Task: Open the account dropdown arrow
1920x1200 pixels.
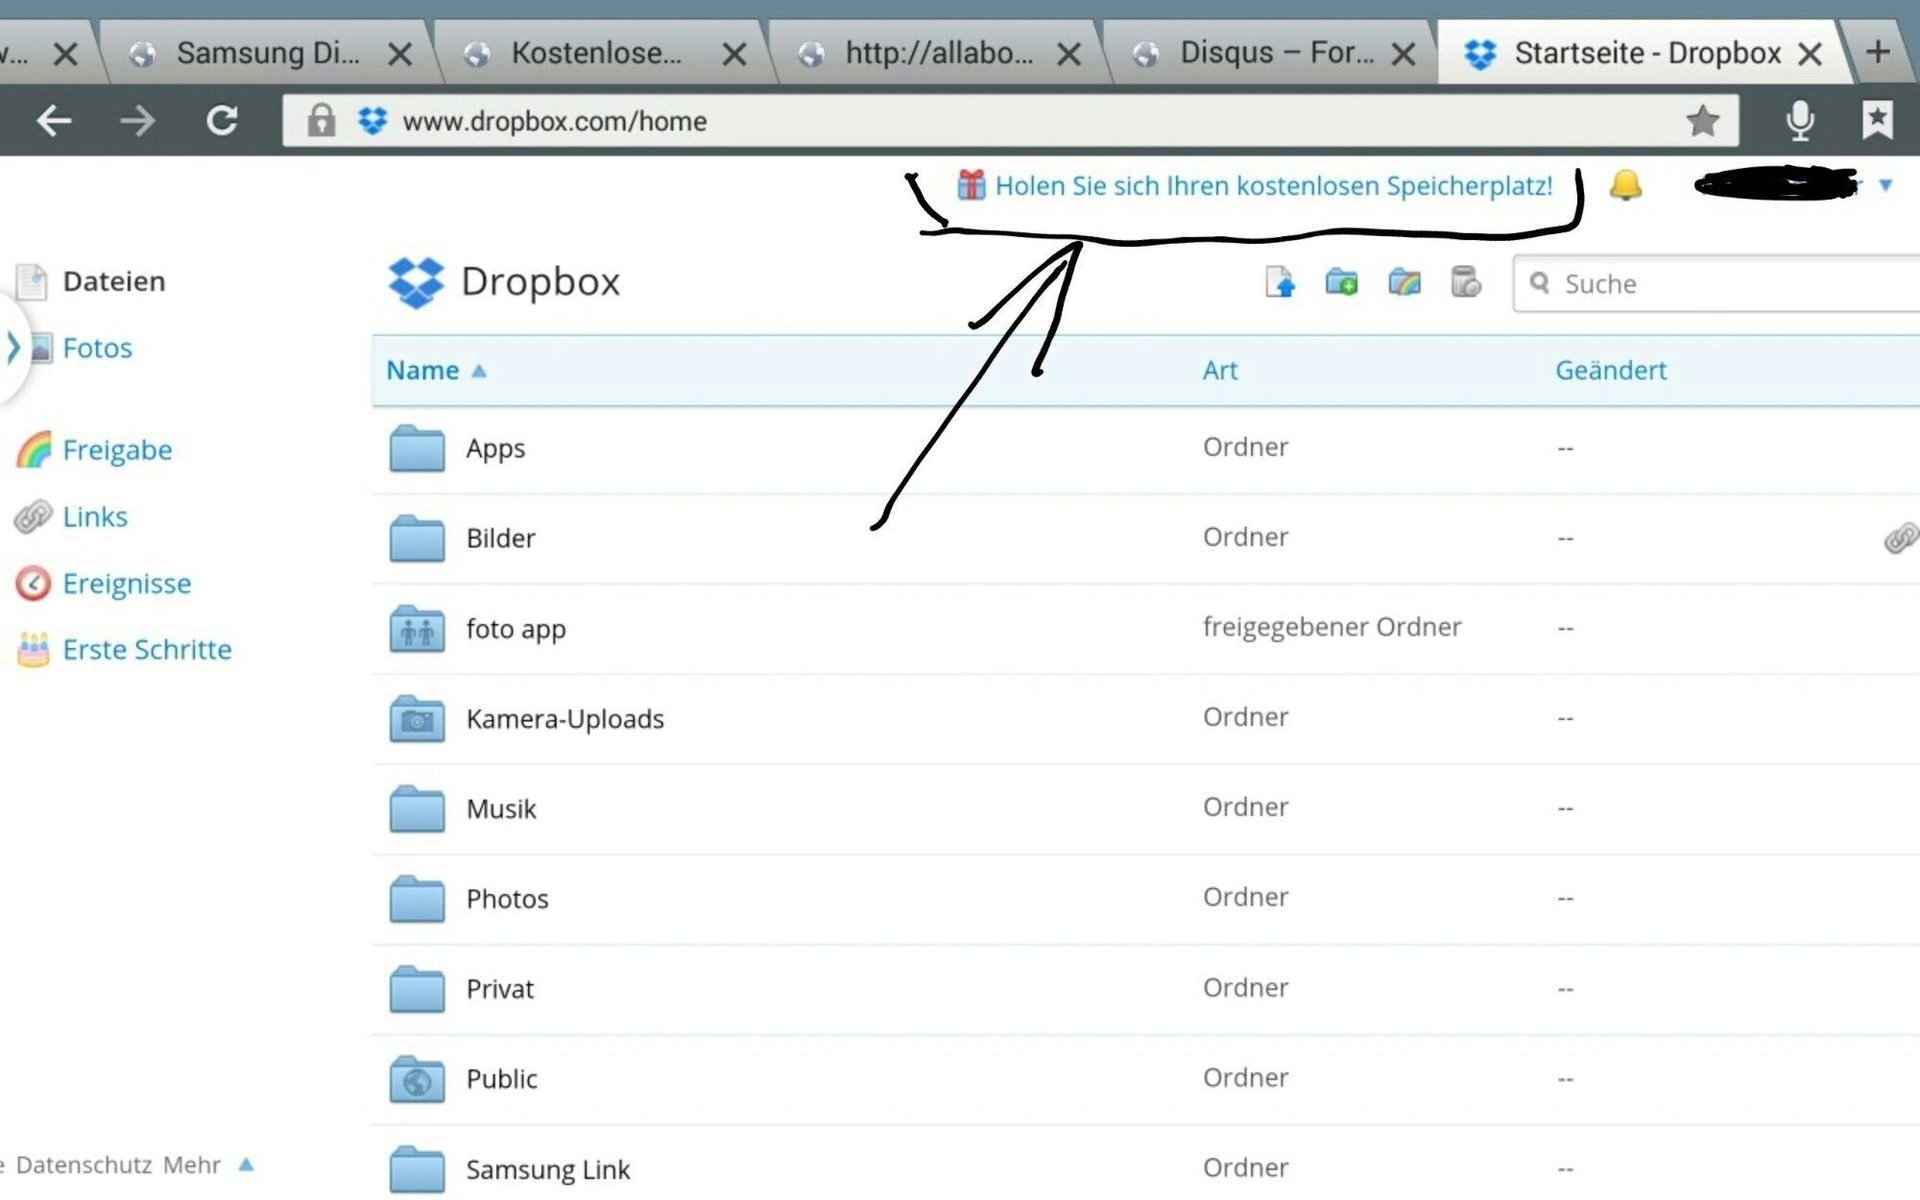Action: click(1886, 185)
